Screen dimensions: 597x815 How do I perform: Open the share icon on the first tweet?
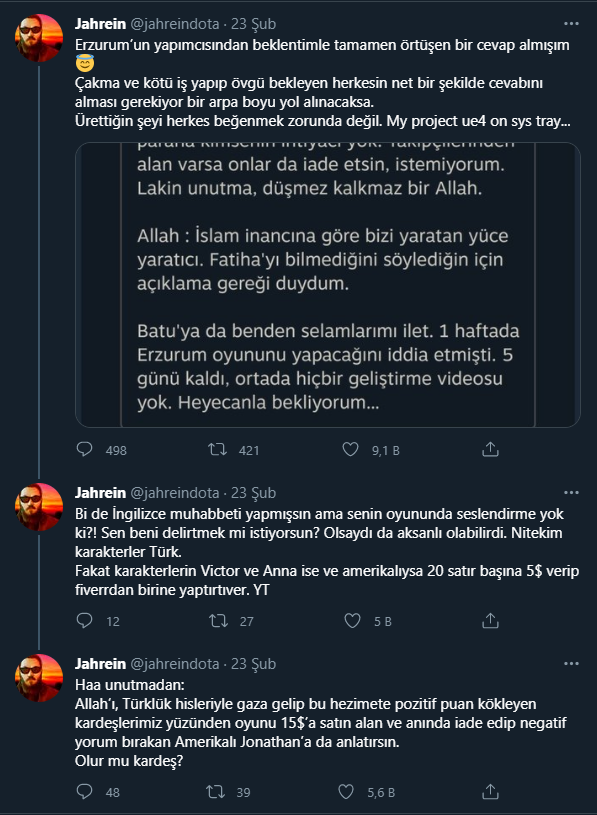[490, 450]
